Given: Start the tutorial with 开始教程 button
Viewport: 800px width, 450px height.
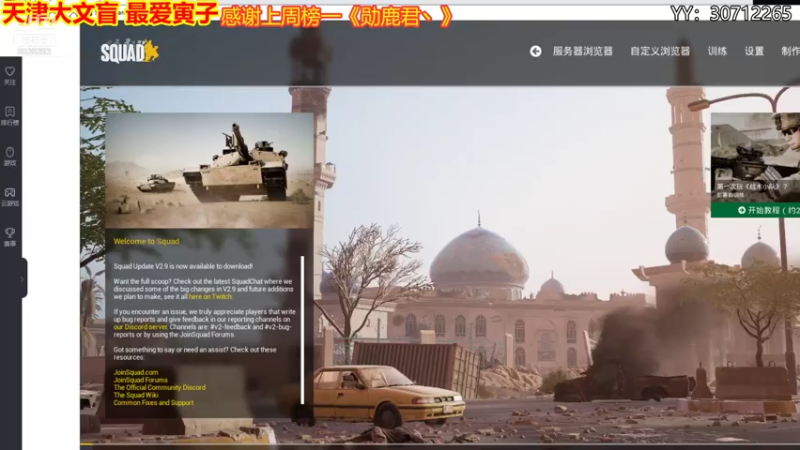Looking at the screenshot, I should (x=756, y=210).
